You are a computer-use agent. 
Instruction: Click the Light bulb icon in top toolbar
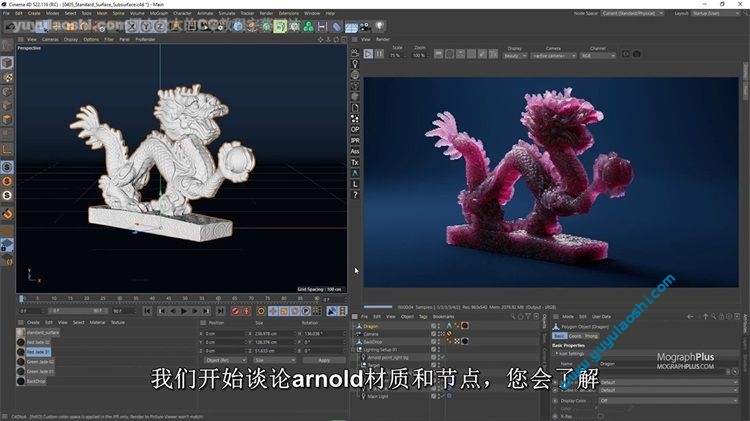coord(379,26)
